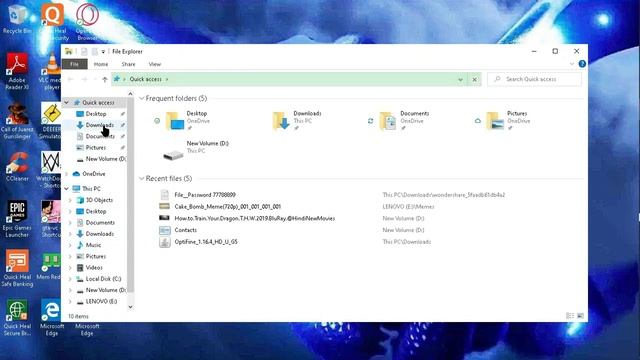Click the address bar X stop button
This screenshot has width=640, height=360.
click(x=474, y=80)
